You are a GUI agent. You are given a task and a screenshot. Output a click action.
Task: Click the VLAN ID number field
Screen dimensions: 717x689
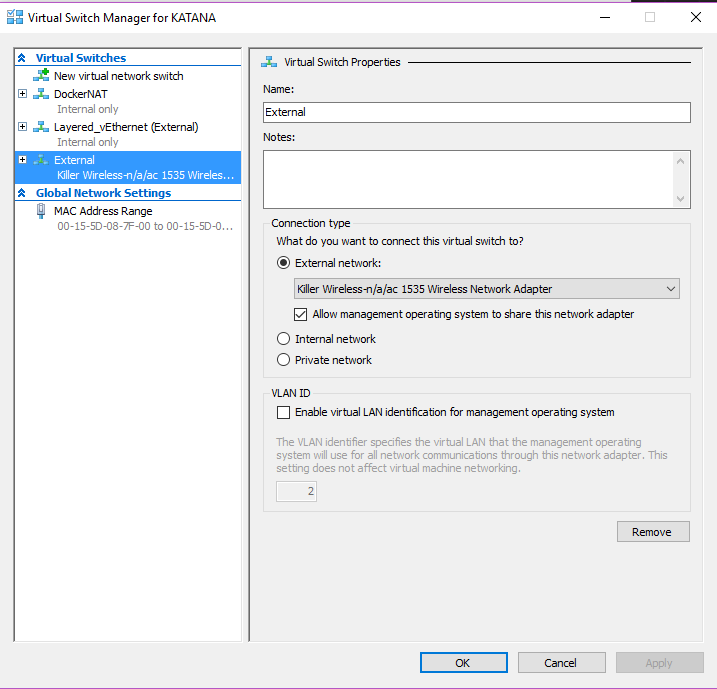(x=296, y=491)
